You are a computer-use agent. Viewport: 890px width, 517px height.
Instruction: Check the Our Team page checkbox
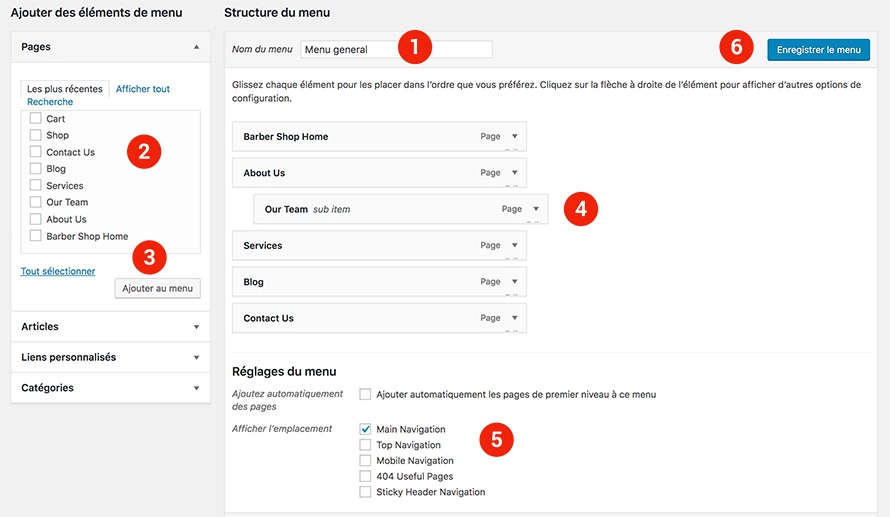pos(36,202)
